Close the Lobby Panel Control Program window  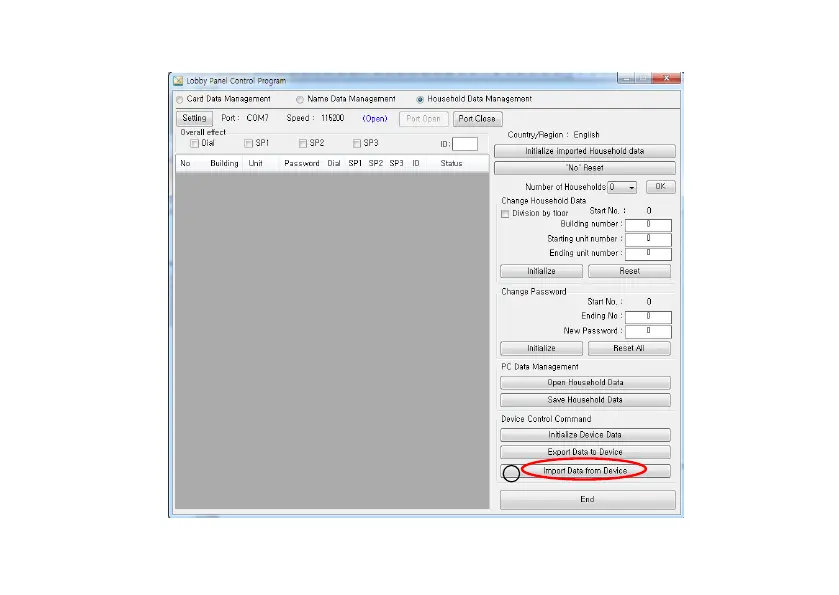(667, 78)
